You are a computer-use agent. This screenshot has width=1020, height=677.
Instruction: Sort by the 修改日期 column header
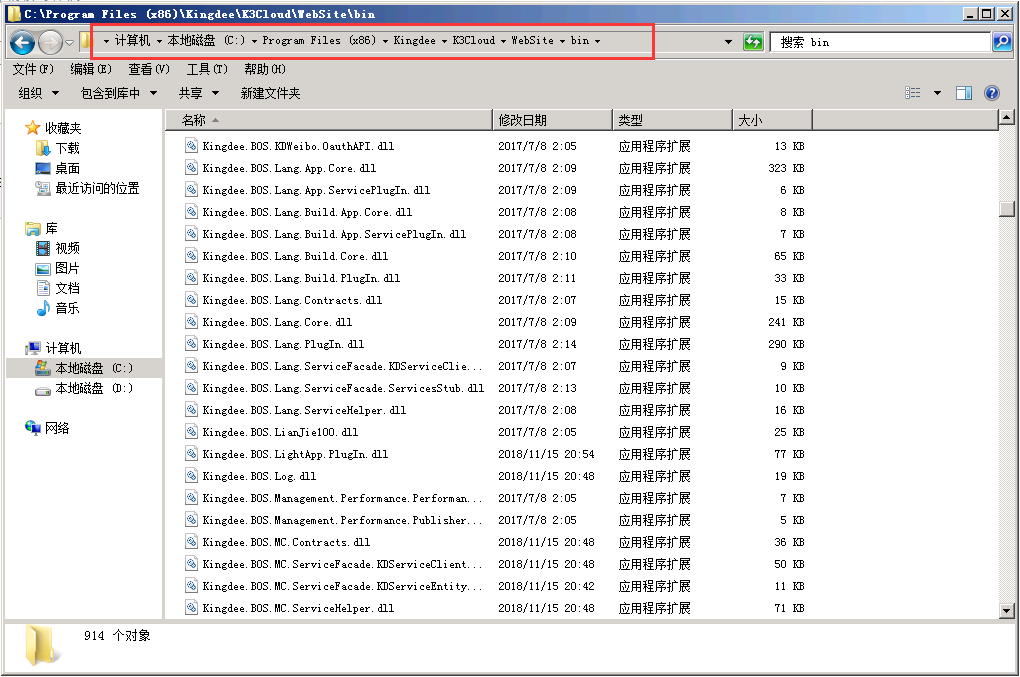tap(552, 120)
